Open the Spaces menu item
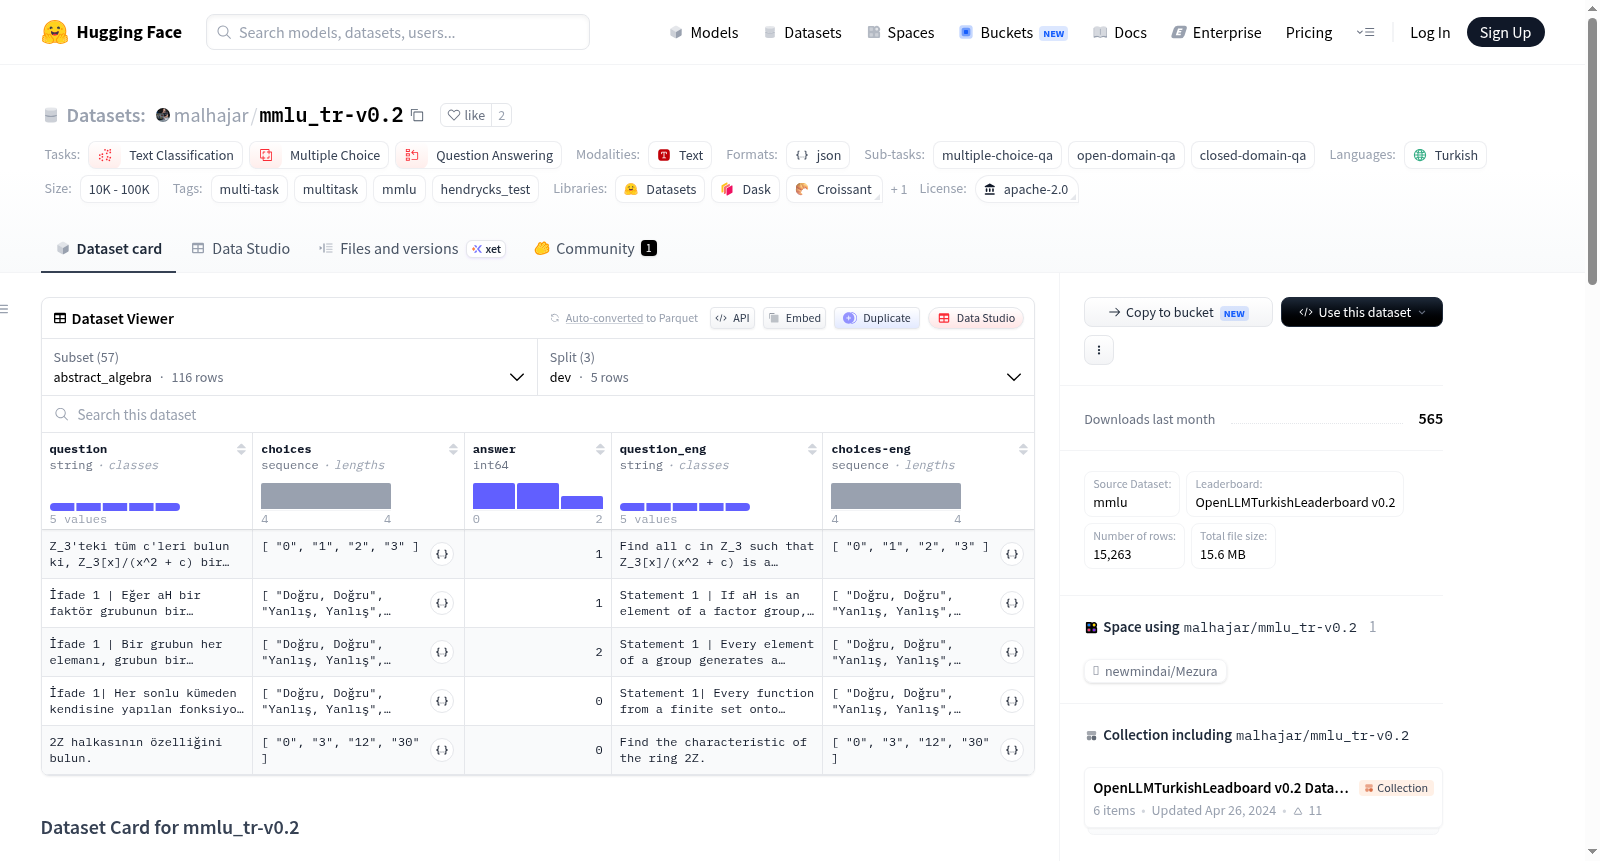This screenshot has width=1600, height=861. pyautogui.click(x=900, y=32)
